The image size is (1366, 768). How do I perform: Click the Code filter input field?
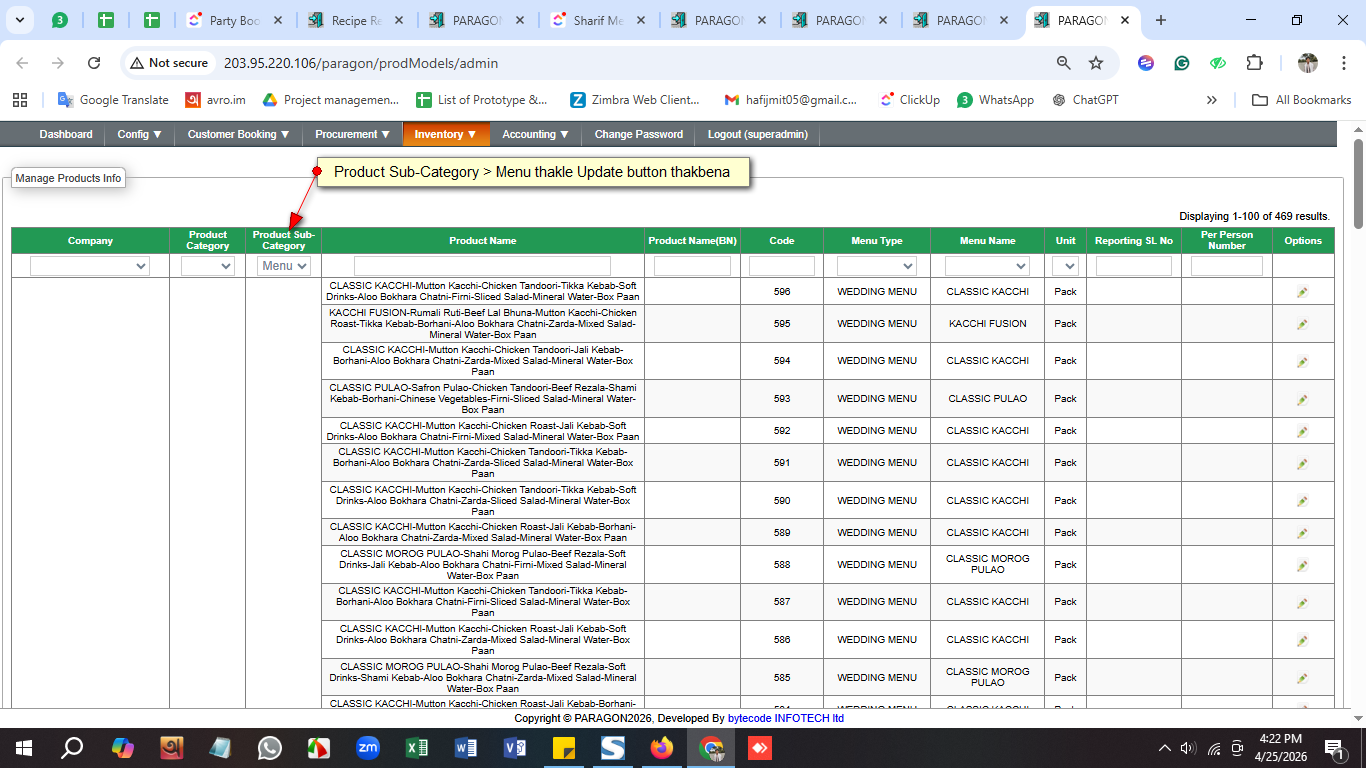(781, 266)
